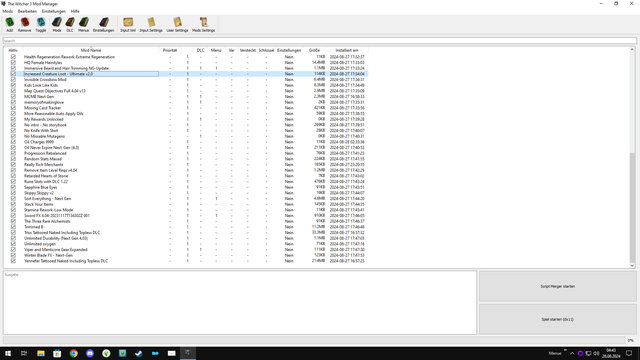
Task: Click the Spiel starten (dx11) button
Action: coord(558,319)
